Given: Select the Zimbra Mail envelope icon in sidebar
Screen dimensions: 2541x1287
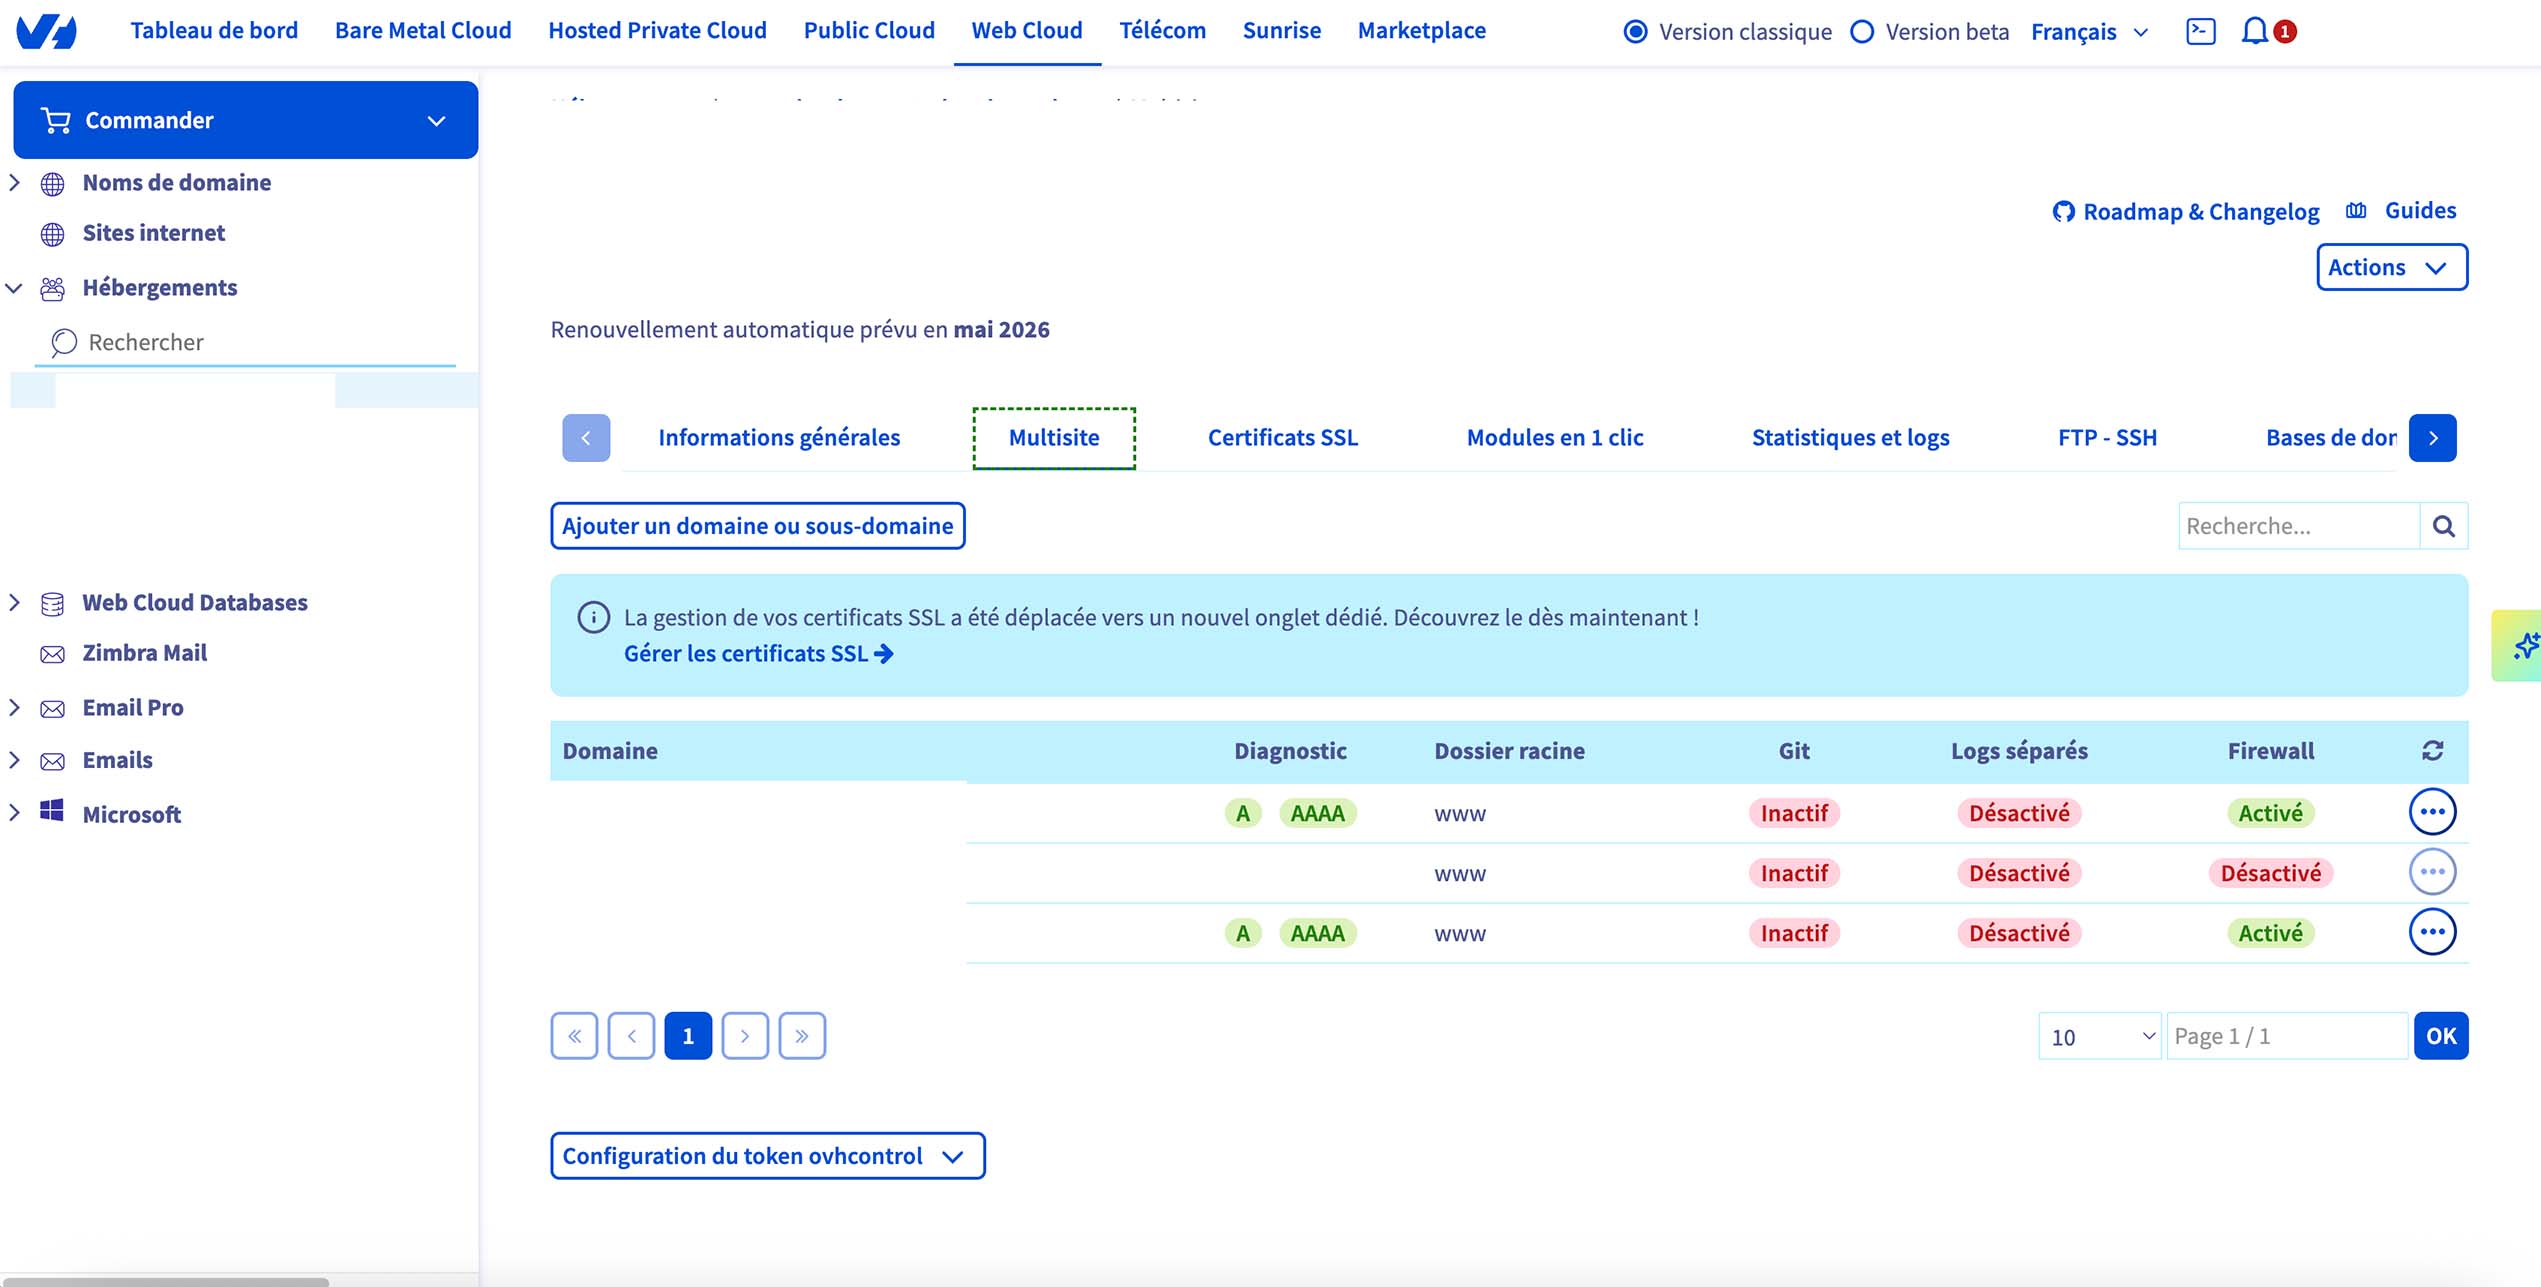Looking at the screenshot, I should point(52,653).
